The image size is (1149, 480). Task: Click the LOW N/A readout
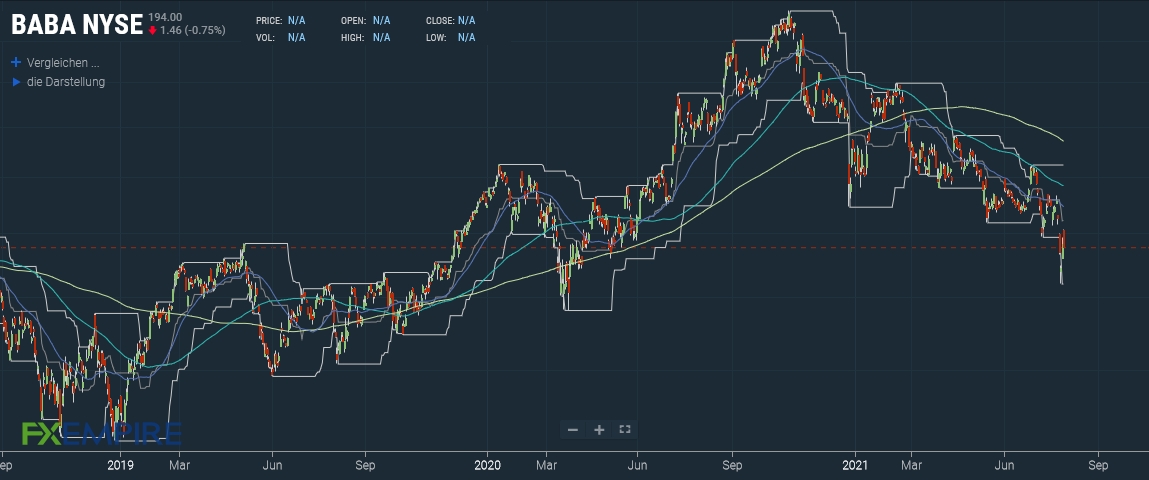(x=451, y=37)
